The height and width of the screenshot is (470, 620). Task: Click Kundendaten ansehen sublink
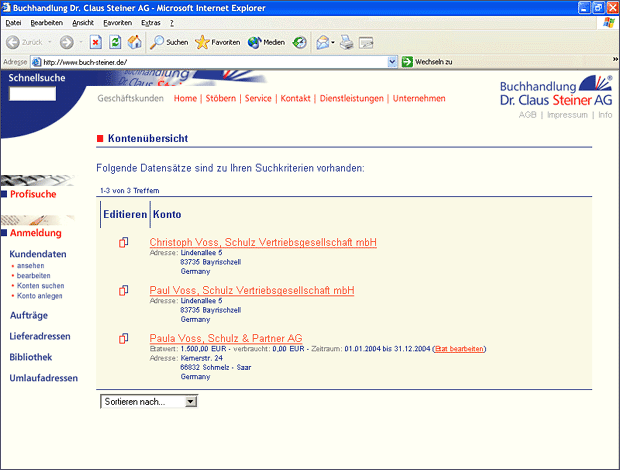tap(30, 266)
